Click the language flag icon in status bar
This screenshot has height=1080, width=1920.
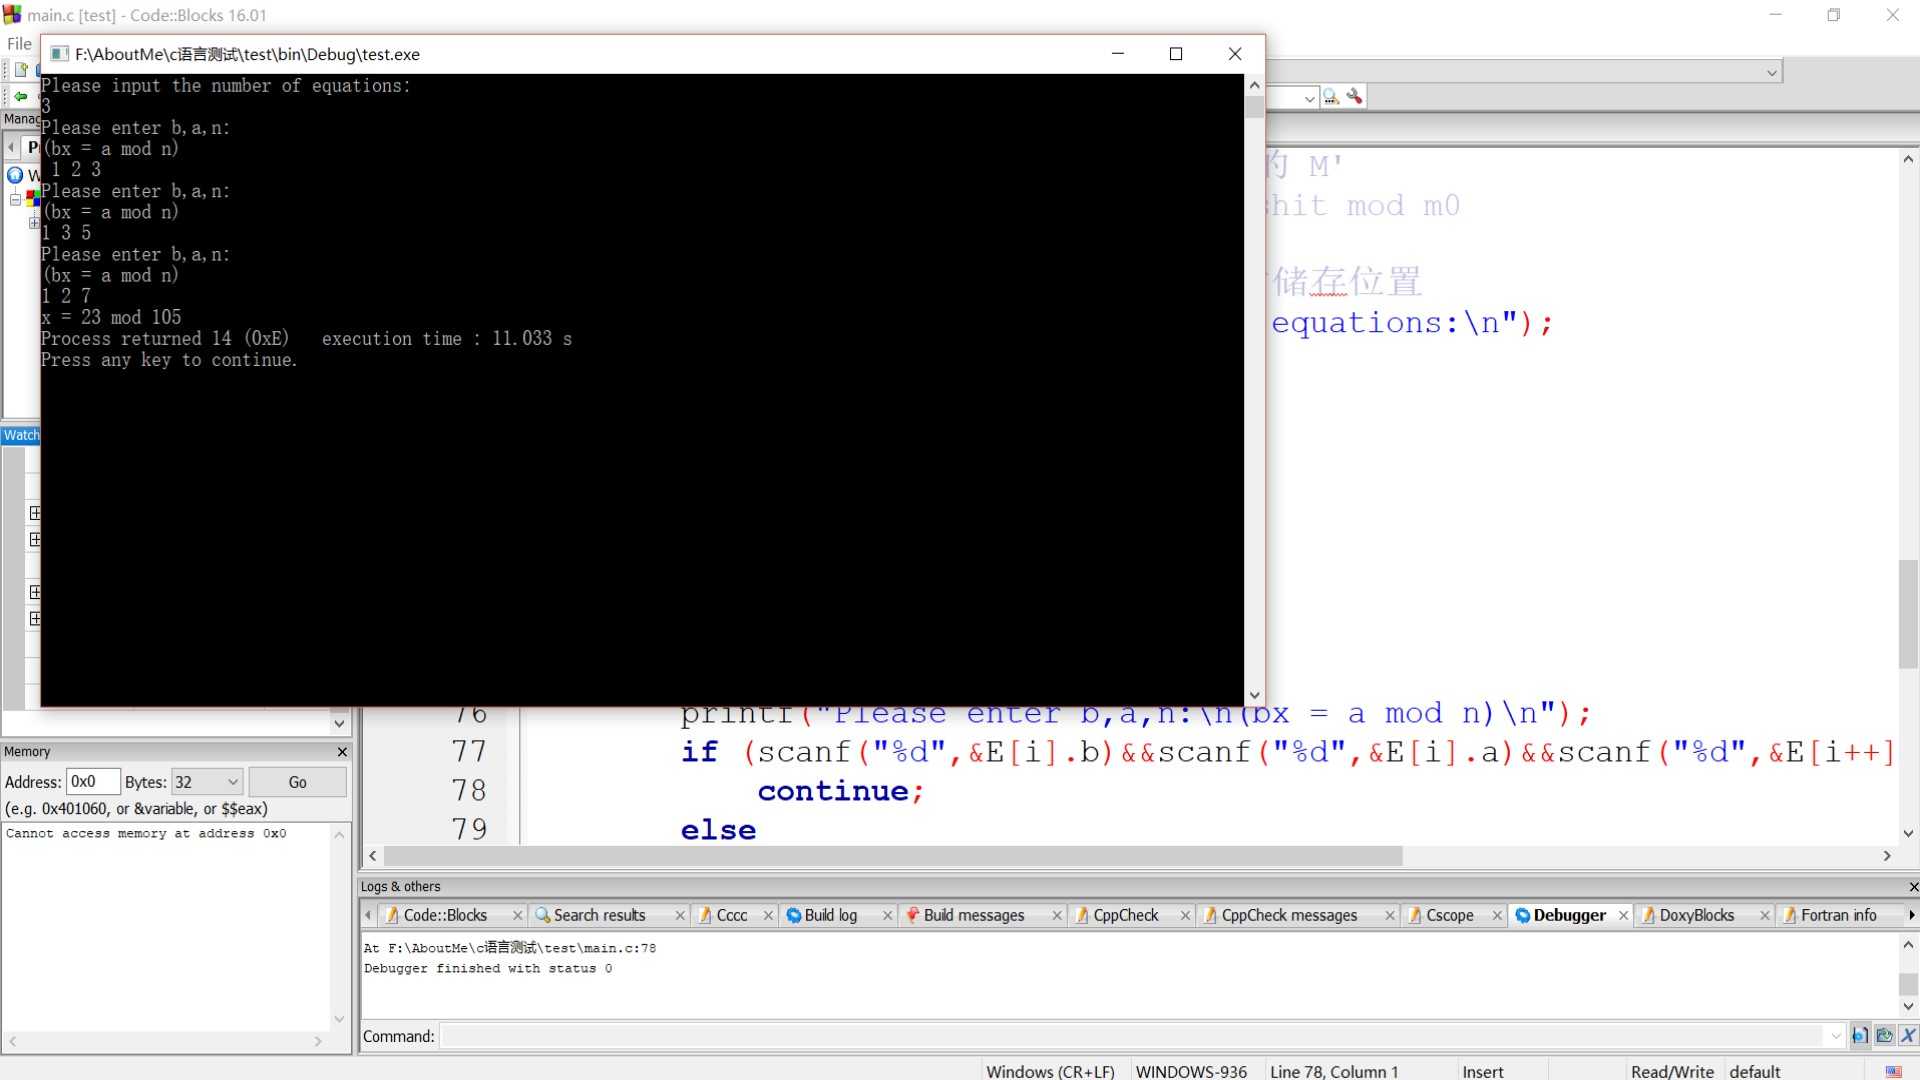(1893, 1071)
